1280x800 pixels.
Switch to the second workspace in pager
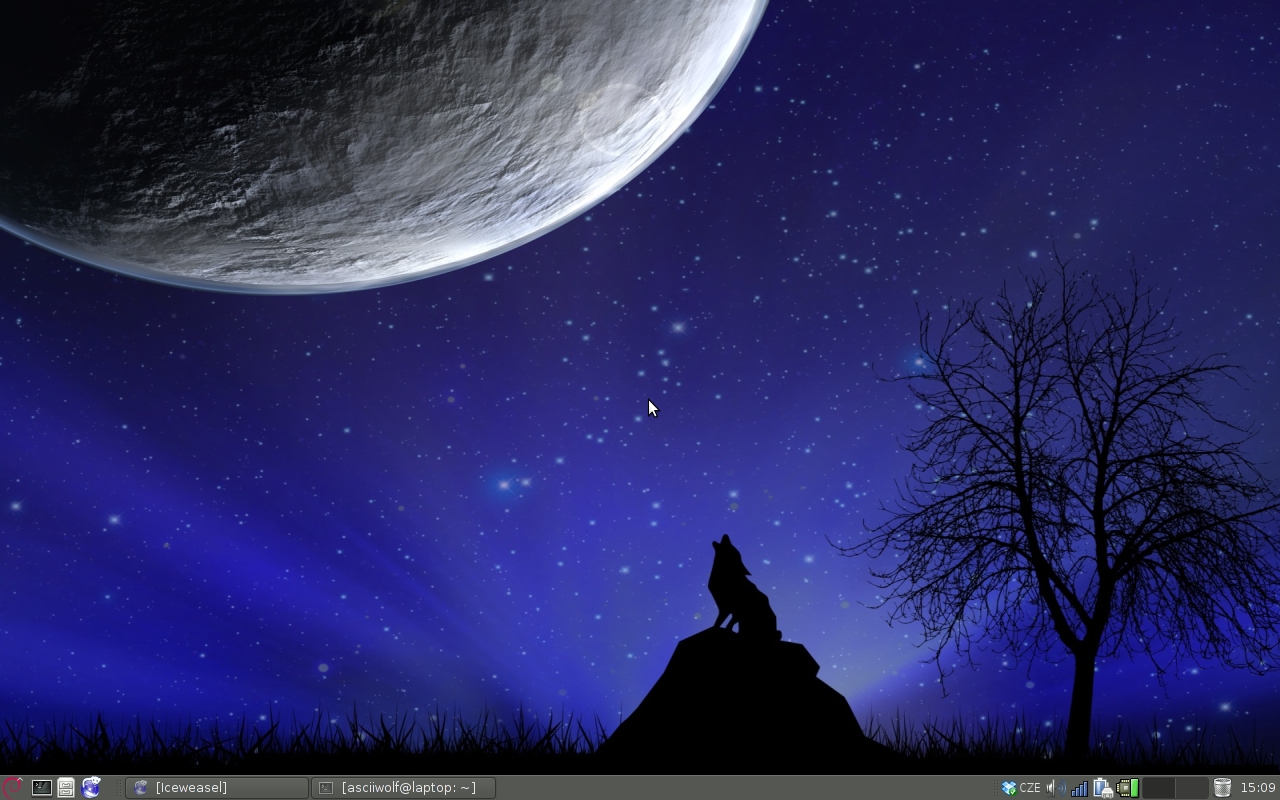(1192, 788)
